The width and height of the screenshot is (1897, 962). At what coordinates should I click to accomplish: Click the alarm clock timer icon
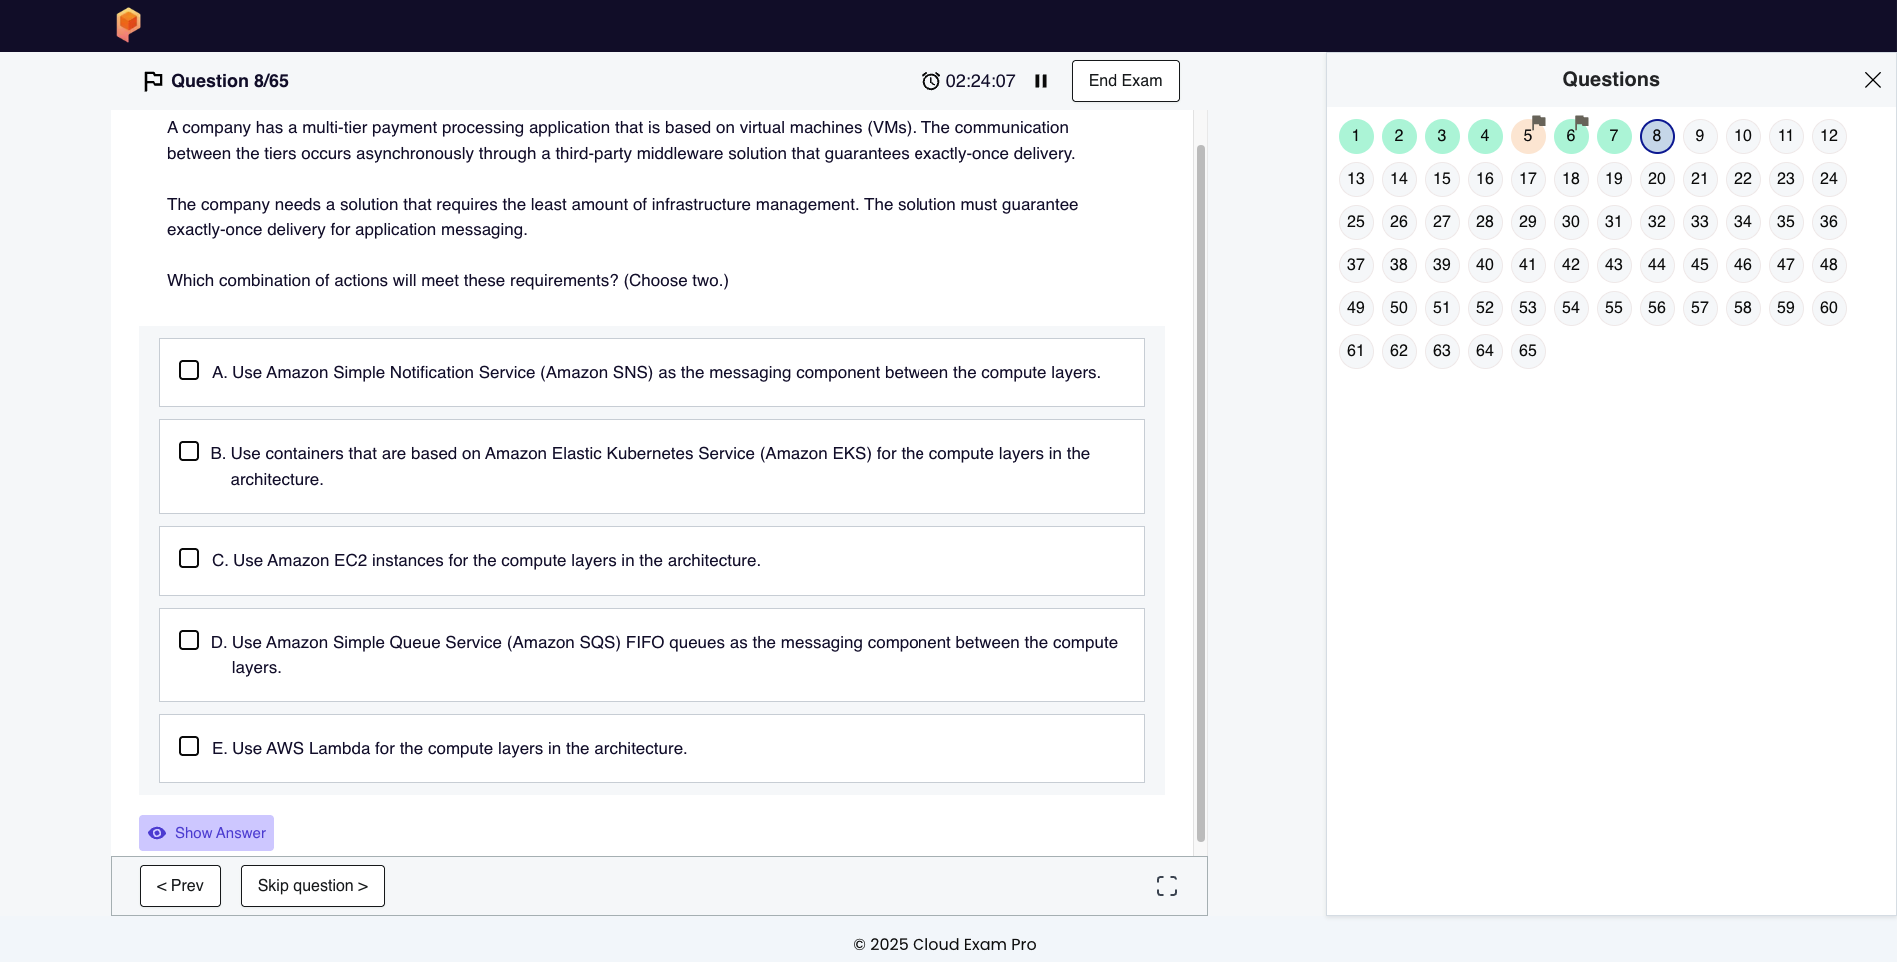(930, 81)
